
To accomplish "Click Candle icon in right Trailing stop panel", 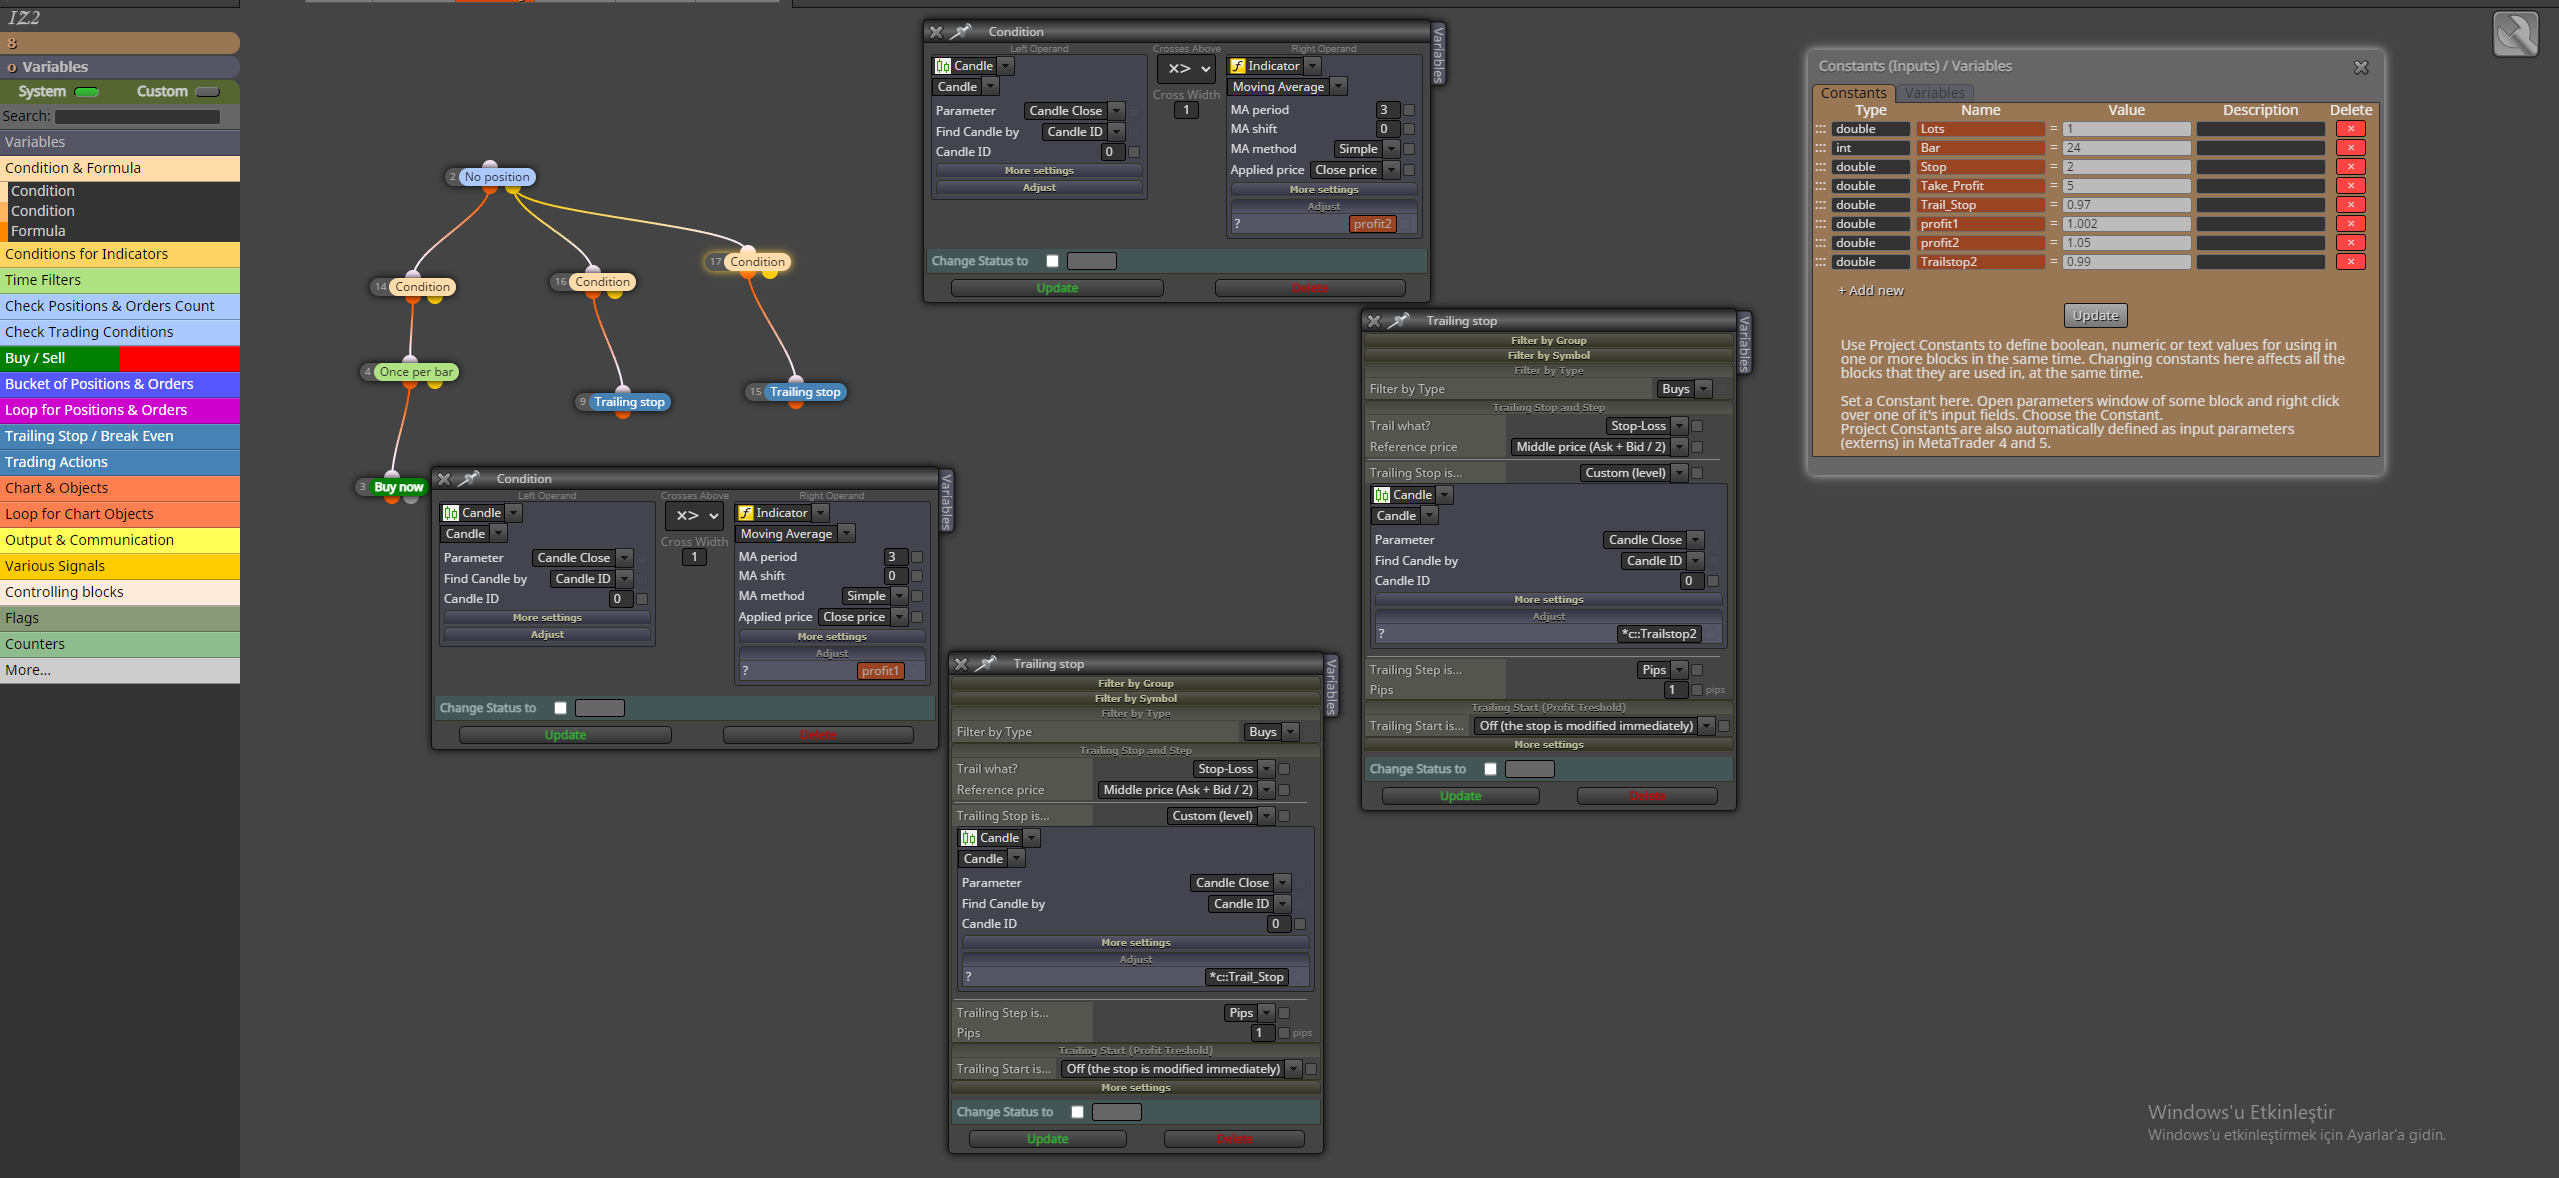I will 1382,495.
